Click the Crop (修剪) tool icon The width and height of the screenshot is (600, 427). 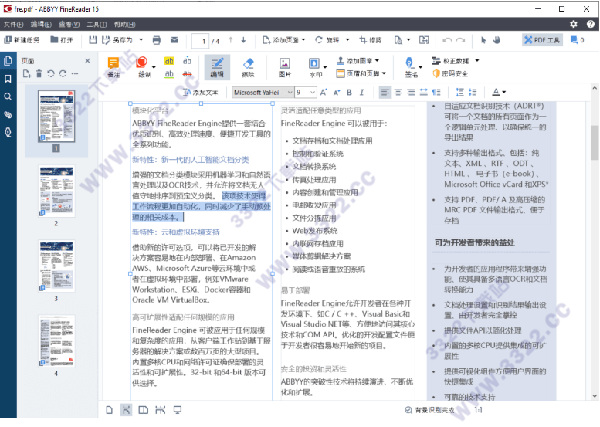pos(363,39)
